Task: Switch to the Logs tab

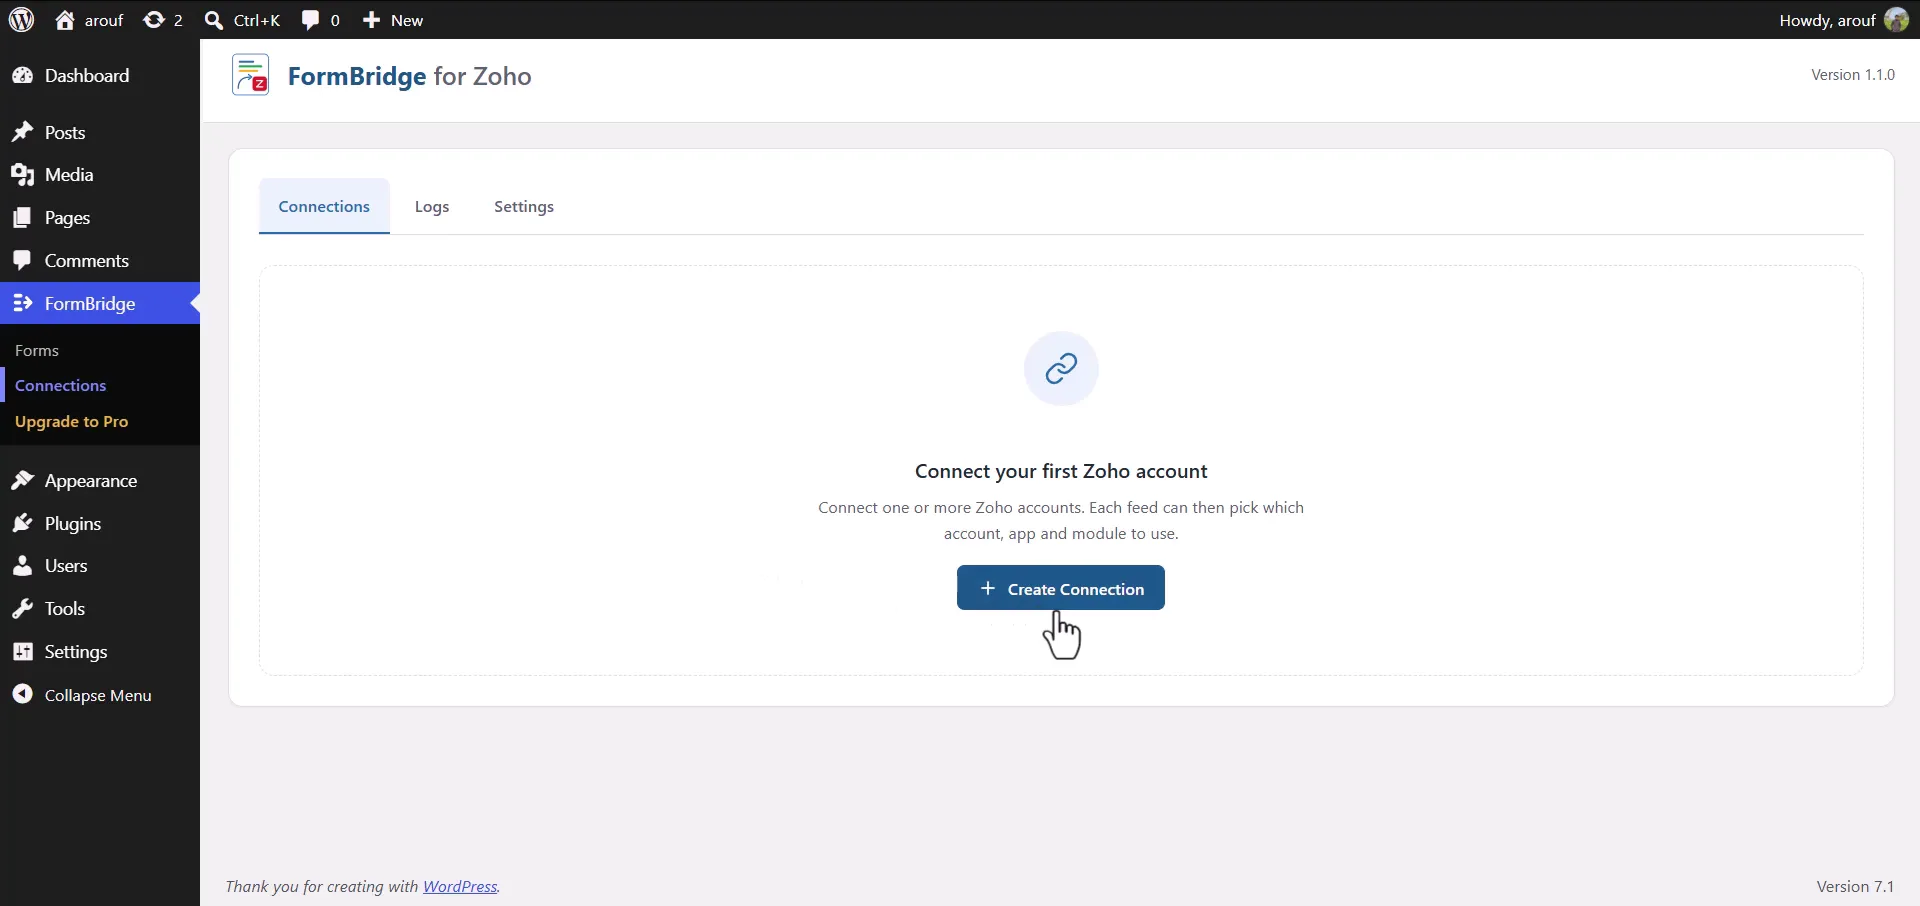Action: tap(432, 206)
